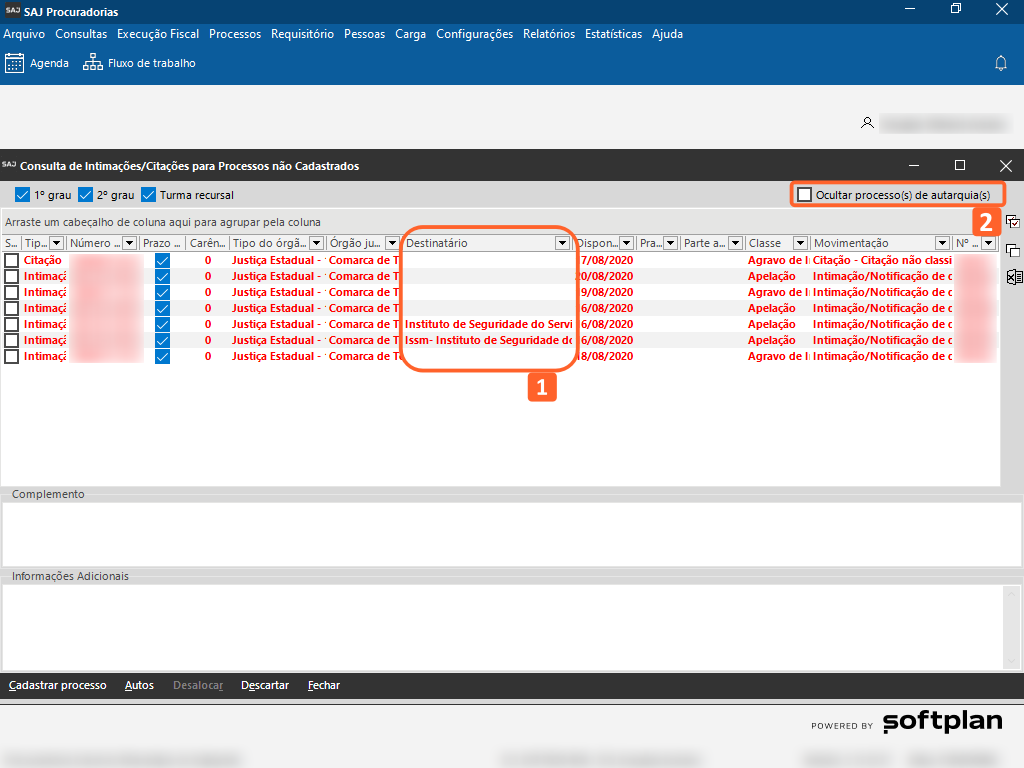Click the export to Excel icon
1024x768 pixels.
pos(1013,277)
